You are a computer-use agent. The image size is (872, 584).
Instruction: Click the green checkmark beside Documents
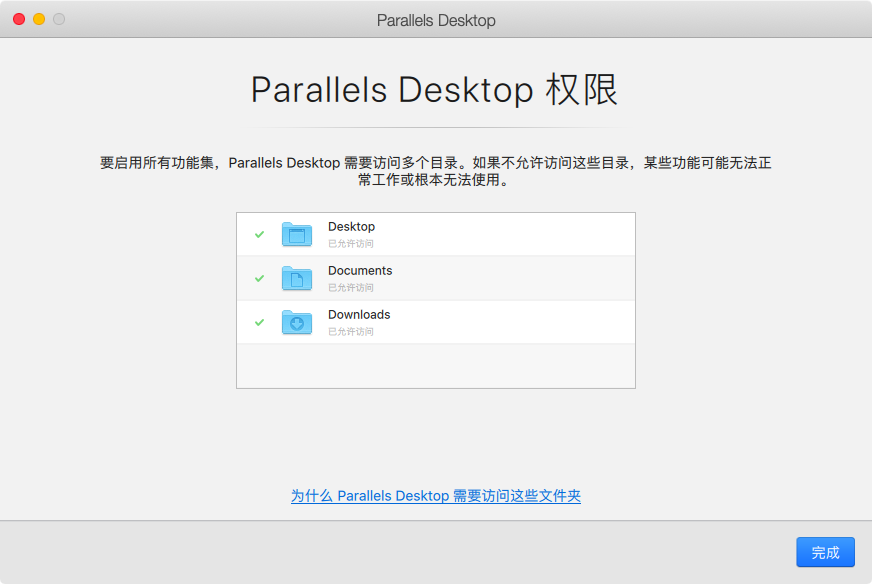[x=259, y=278]
